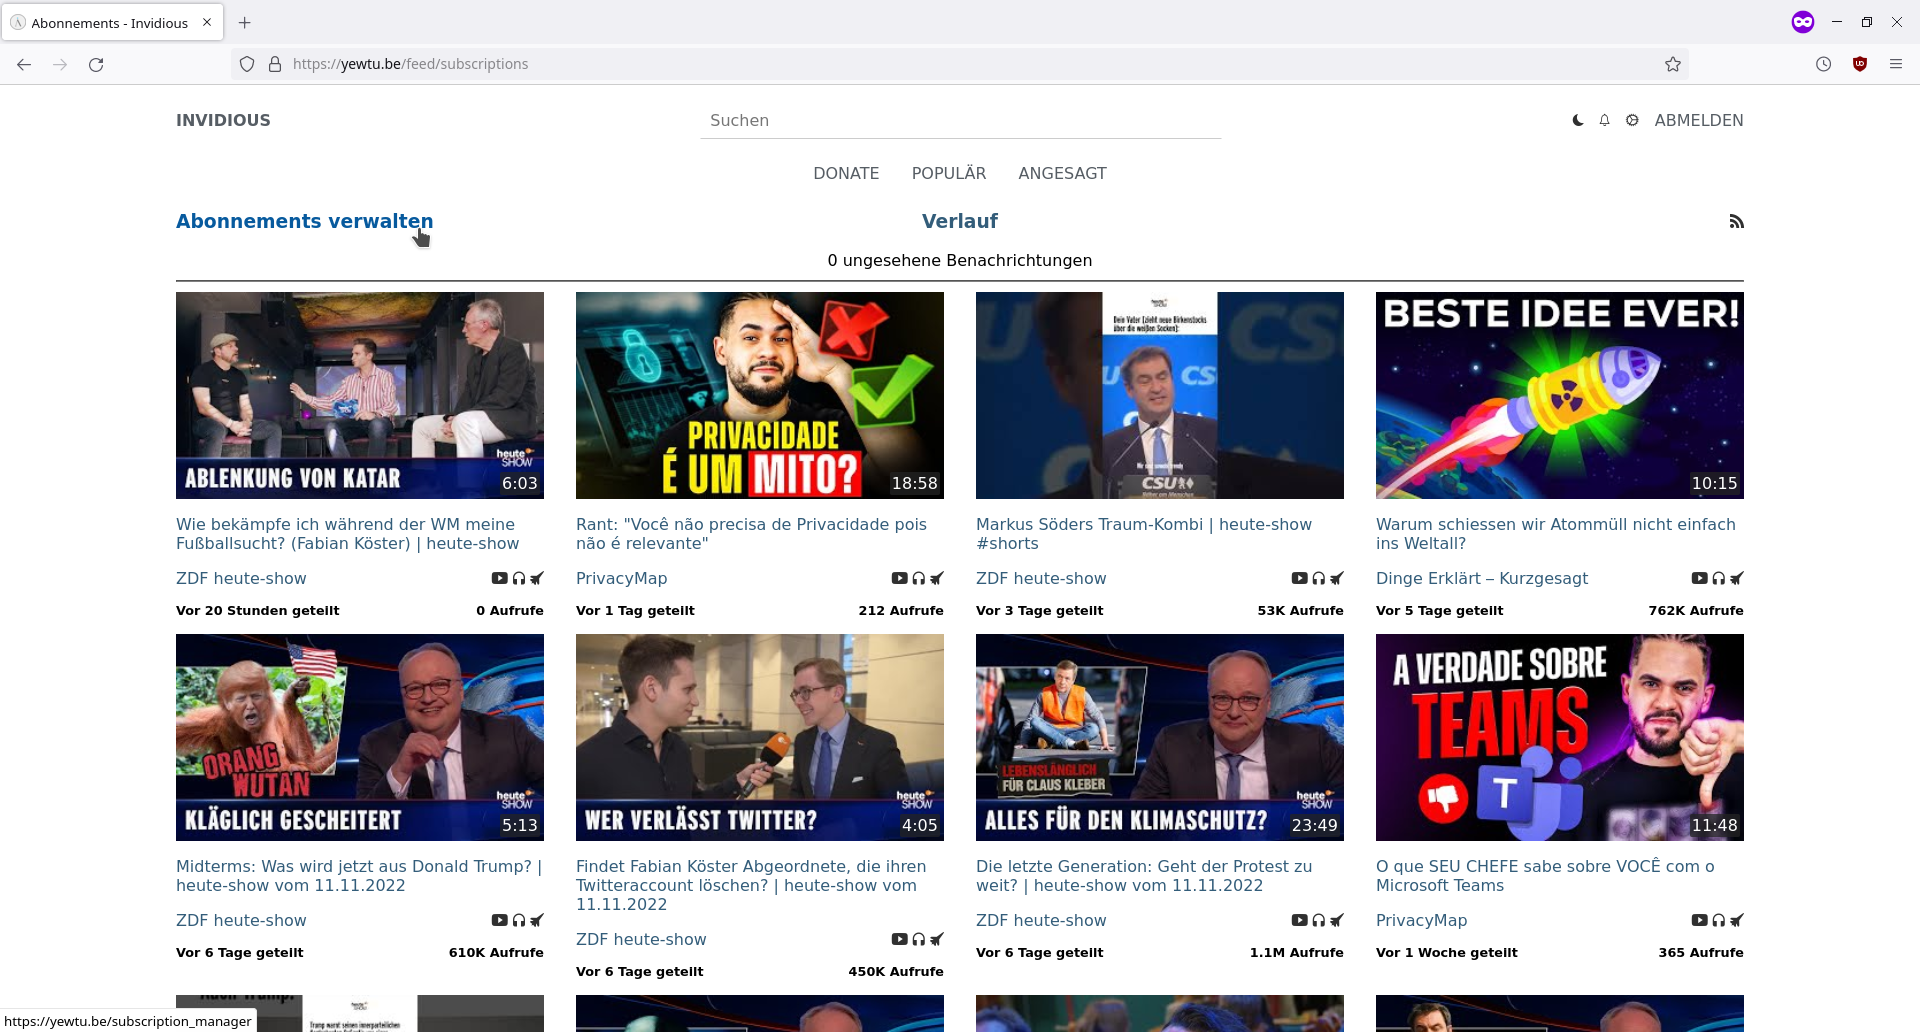Open 'Kläglich gescheitert' Orang Wutan thumbnail
This screenshot has height=1032, width=1920.
click(360, 737)
